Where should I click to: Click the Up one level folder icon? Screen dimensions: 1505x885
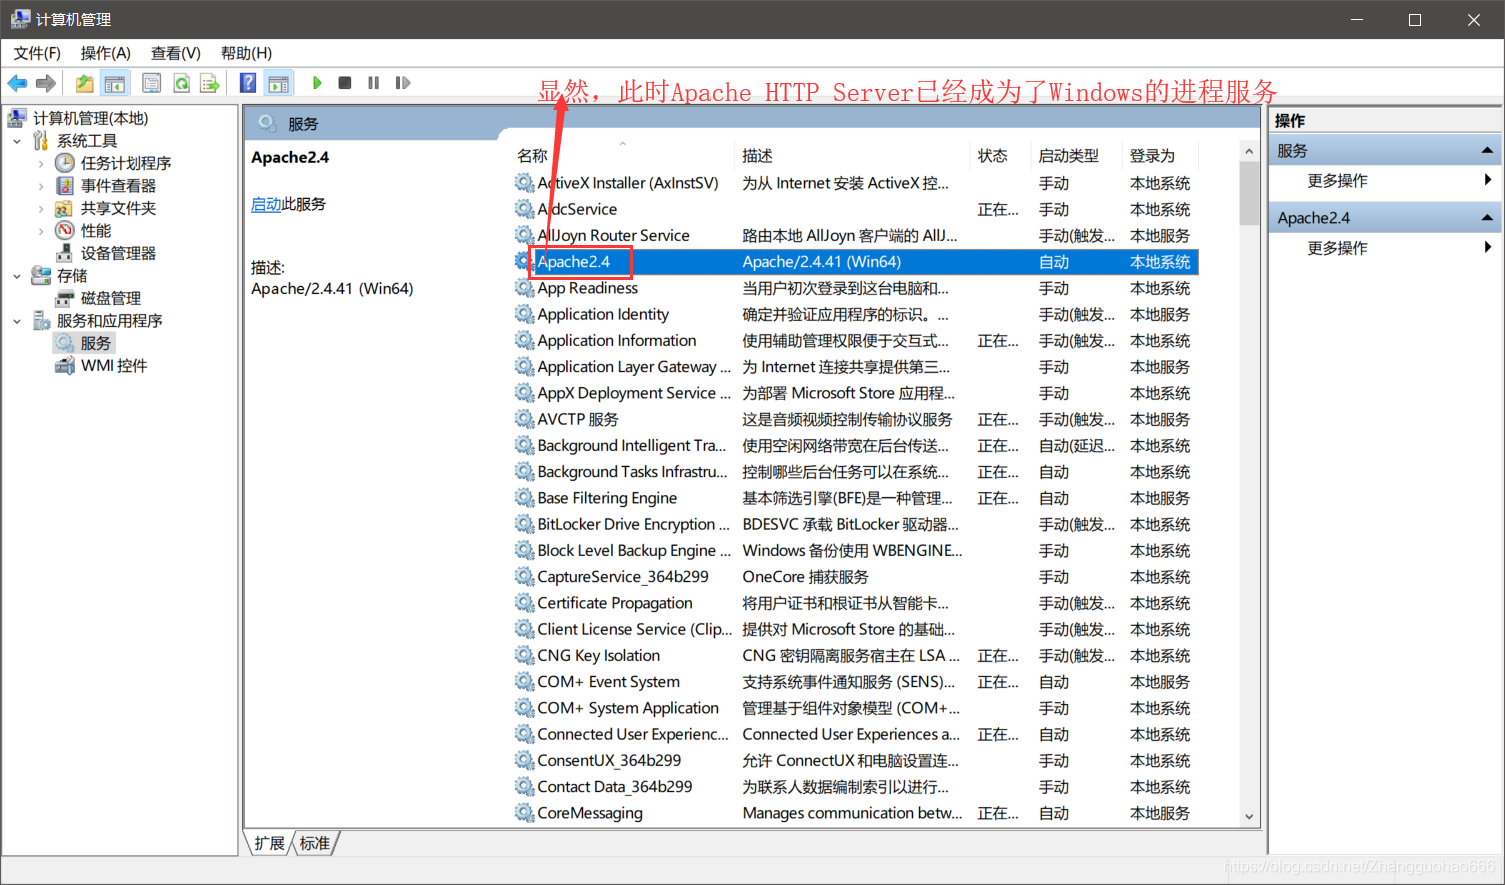click(x=85, y=83)
